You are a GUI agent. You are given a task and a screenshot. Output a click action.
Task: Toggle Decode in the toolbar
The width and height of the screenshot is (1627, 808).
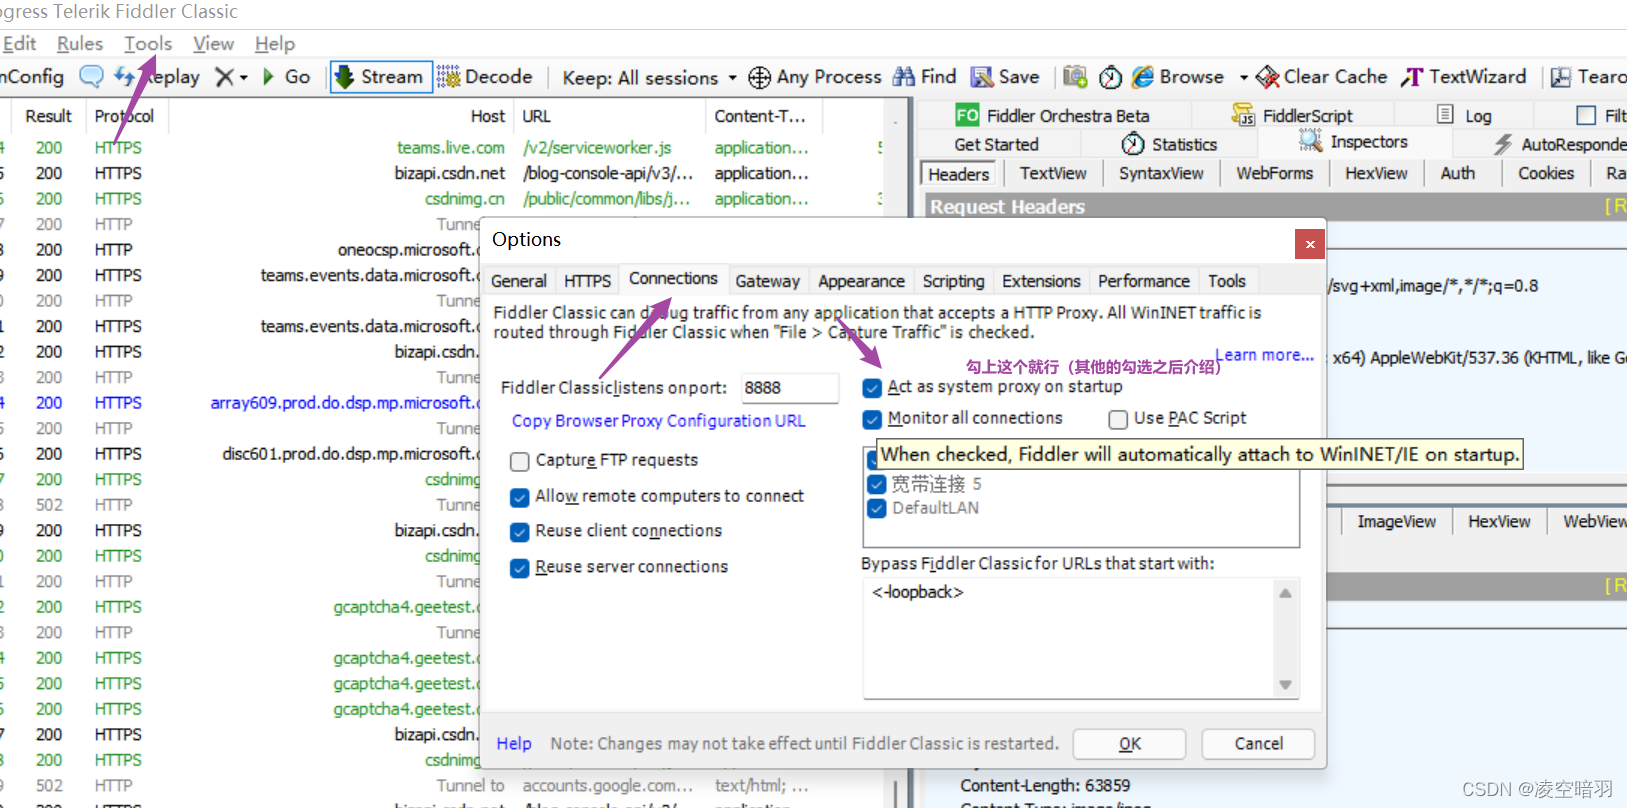tap(486, 77)
